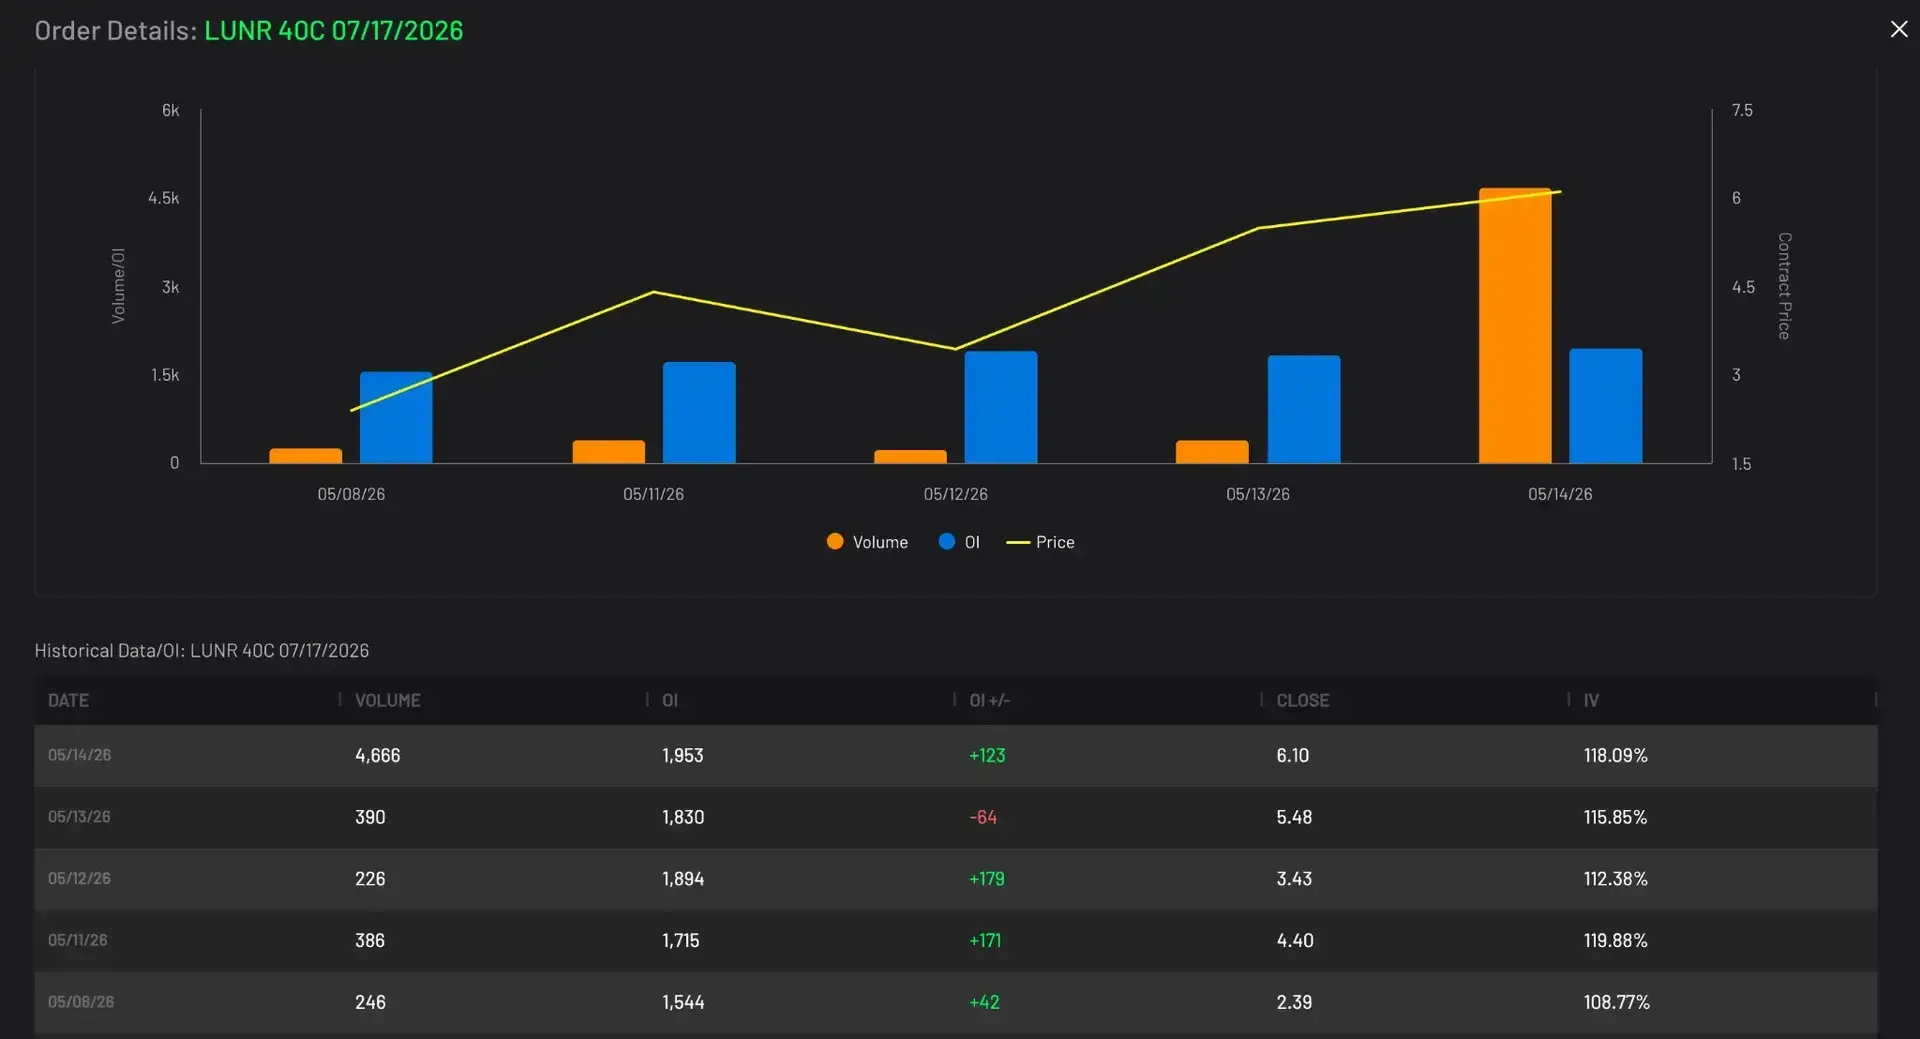Click OI value 1,953

[682, 756]
